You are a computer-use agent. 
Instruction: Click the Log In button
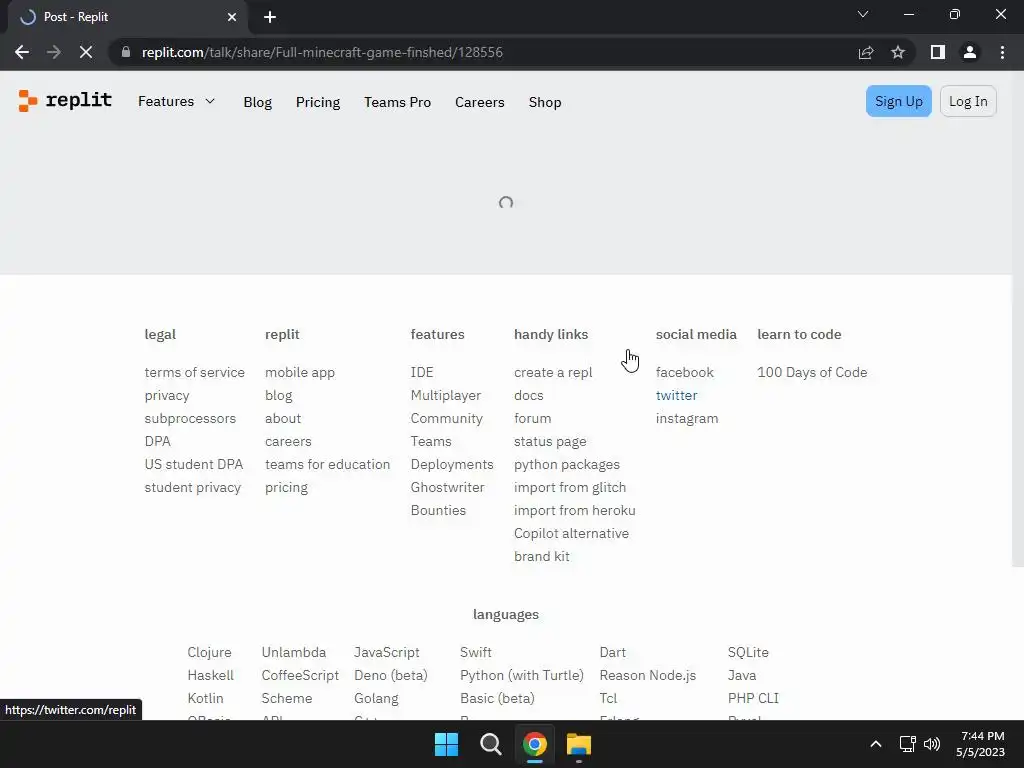tap(968, 101)
